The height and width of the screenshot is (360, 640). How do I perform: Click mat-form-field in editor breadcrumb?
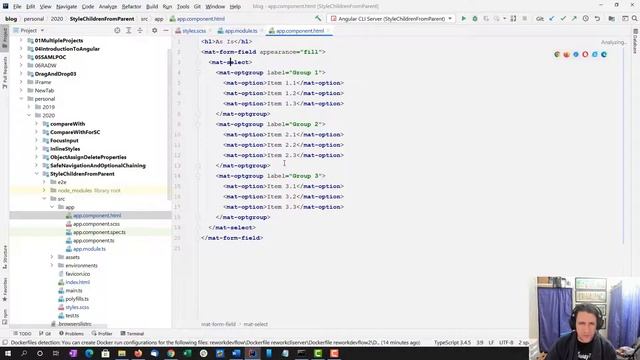pyautogui.click(x=218, y=324)
